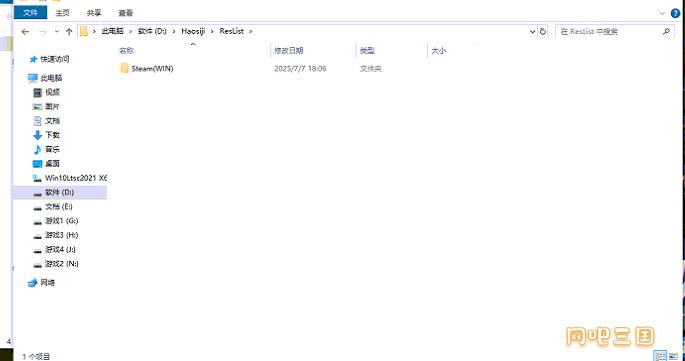The height and width of the screenshot is (361, 685).
Task: Go back with the back arrow
Action: click(25, 31)
